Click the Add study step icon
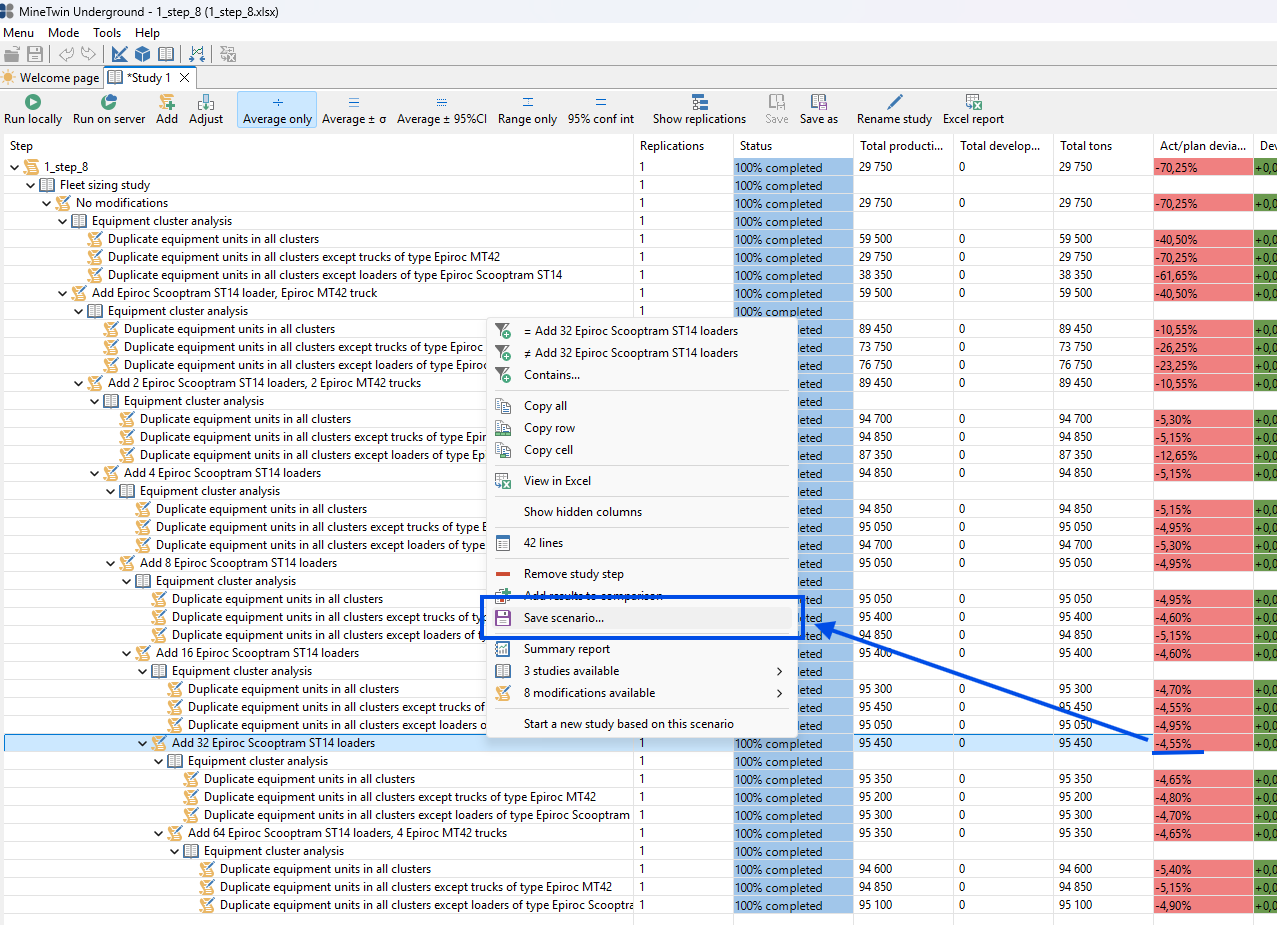This screenshot has width=1277, height=925. point(167,102)
